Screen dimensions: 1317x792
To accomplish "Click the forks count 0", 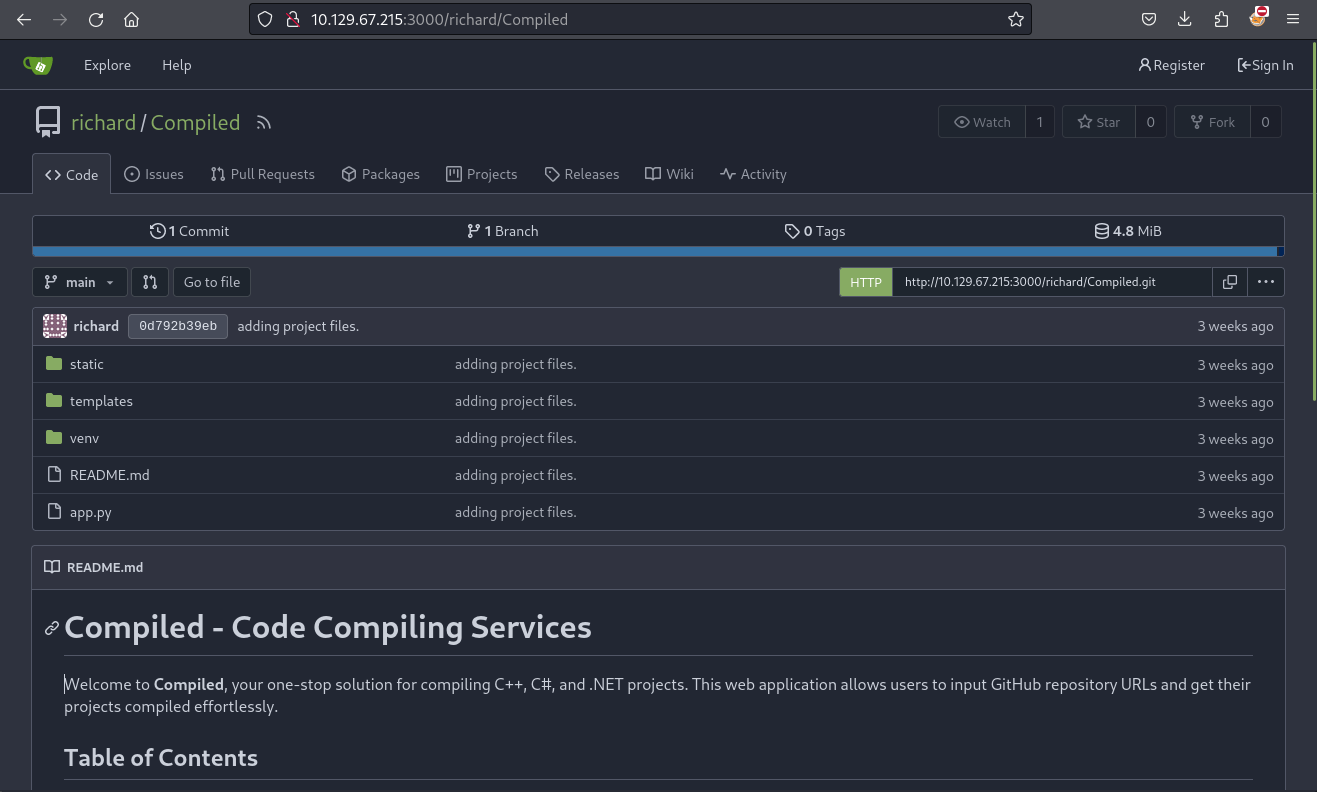I will point(1265,122).
